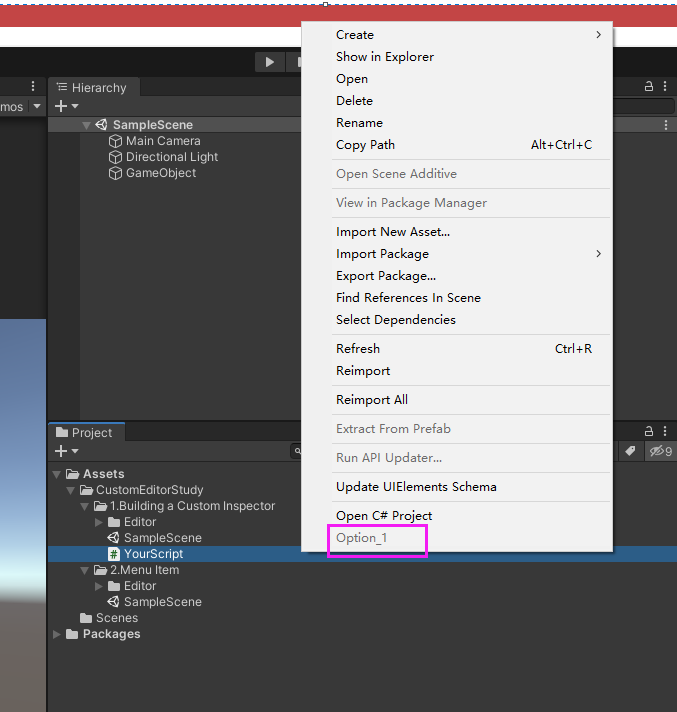Click the Assets folder icon
677x712 pixels.
pos(72,474)
